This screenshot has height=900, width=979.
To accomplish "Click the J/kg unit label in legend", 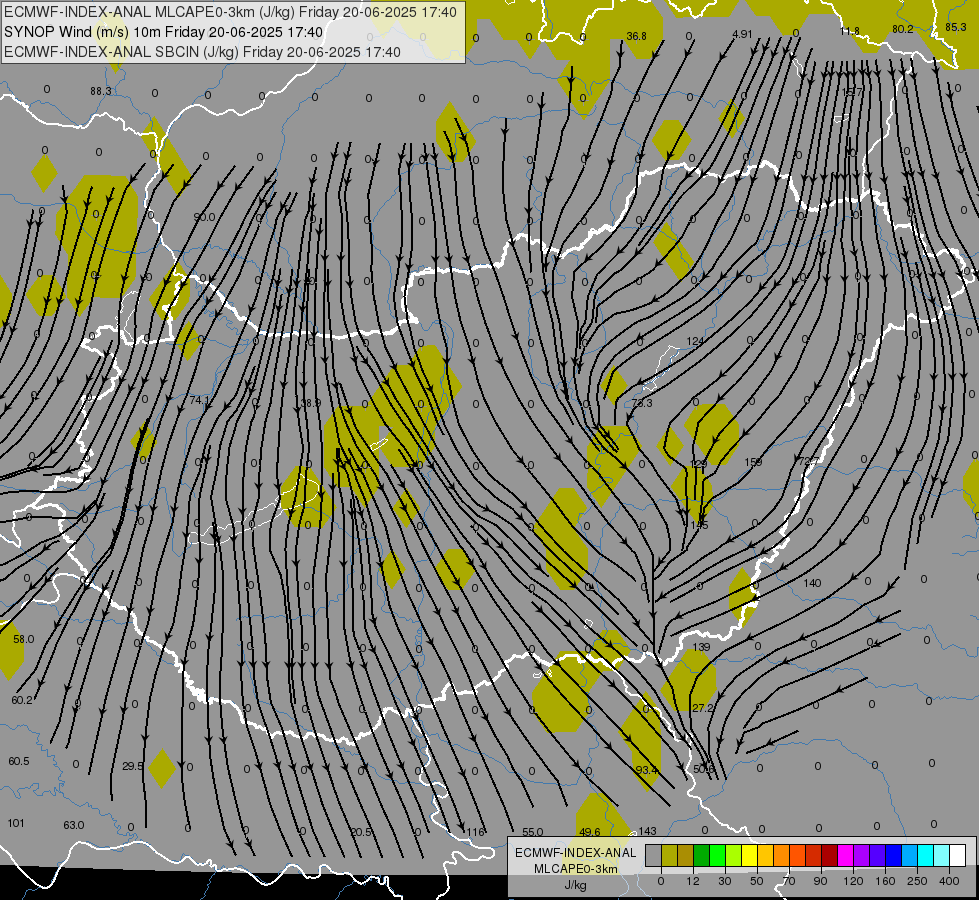I will click(x=576, y=885).
